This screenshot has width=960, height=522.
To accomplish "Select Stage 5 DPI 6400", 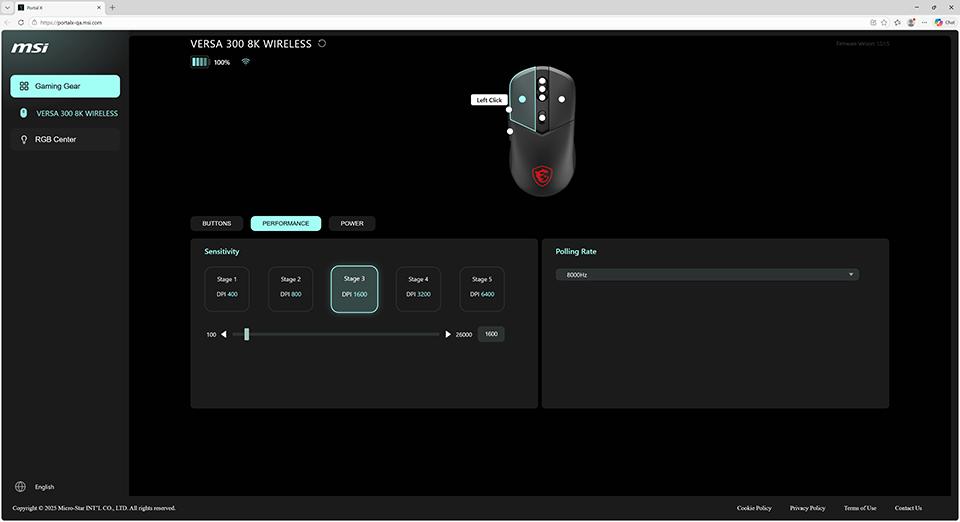I will pyautogui.click(x=482, y=289).
